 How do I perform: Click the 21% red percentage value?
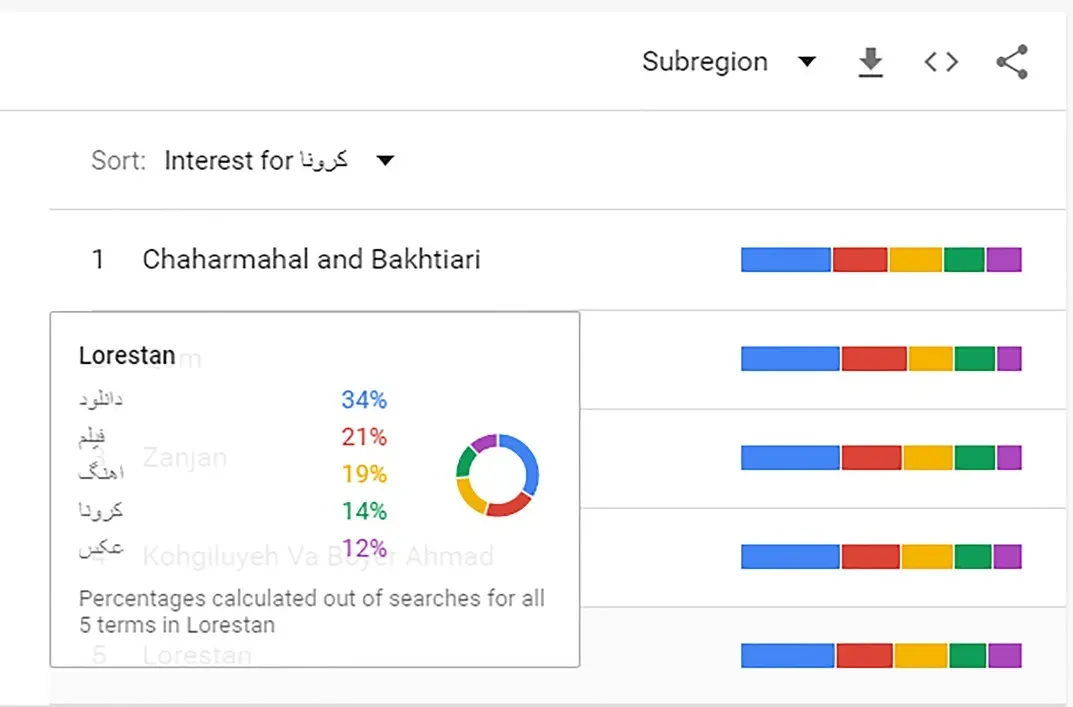tap(364, 437)
